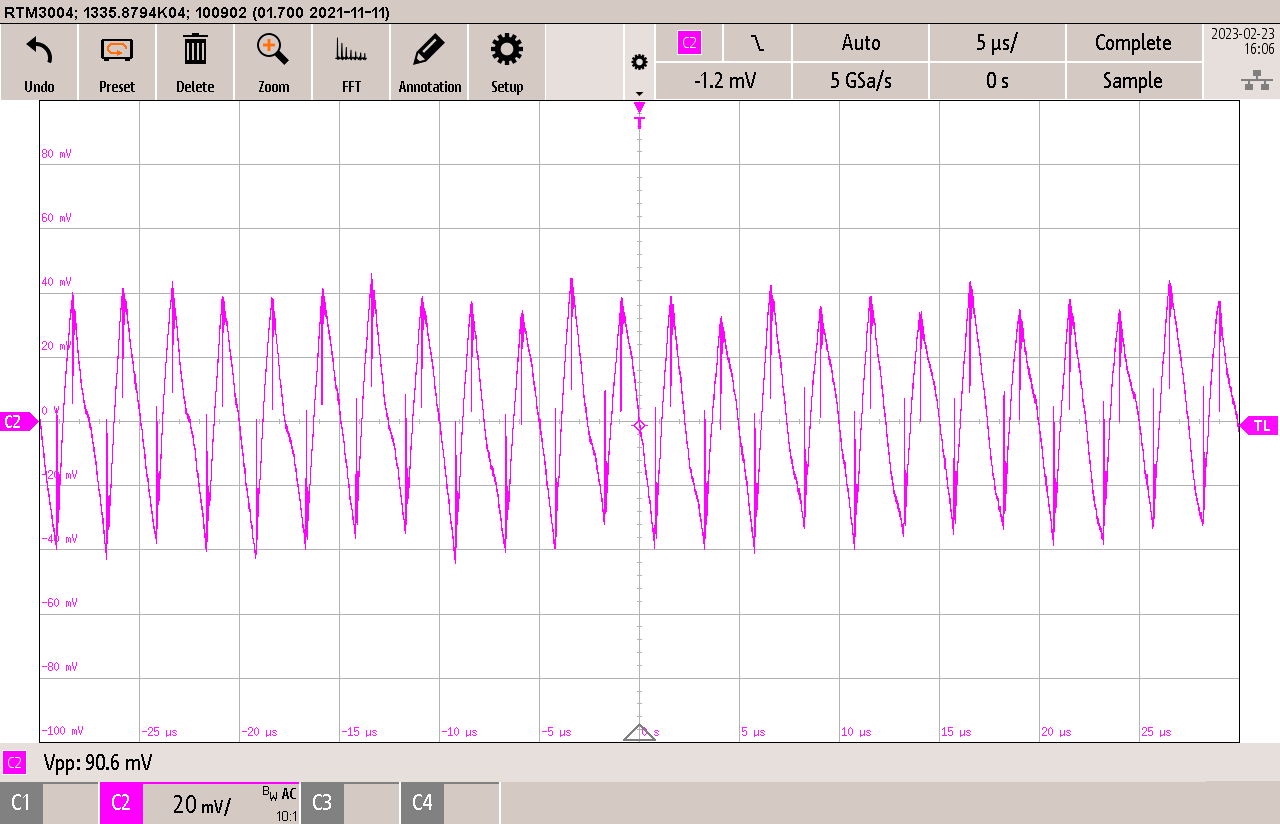Click the 2023-02-23 date and time
This screenshot has width=1280, height=824.
[x=1243, y=41]
